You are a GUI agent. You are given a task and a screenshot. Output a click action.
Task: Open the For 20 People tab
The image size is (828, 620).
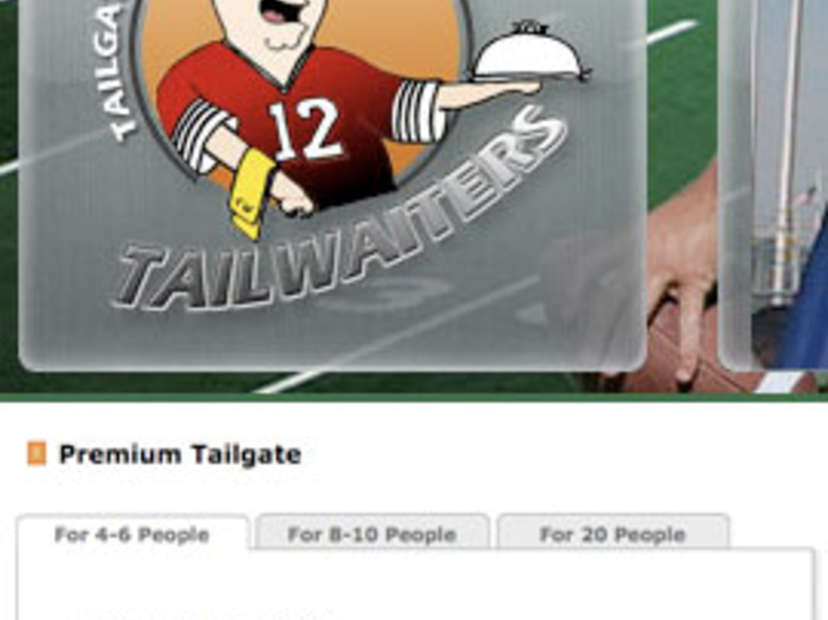pos(613,534)
